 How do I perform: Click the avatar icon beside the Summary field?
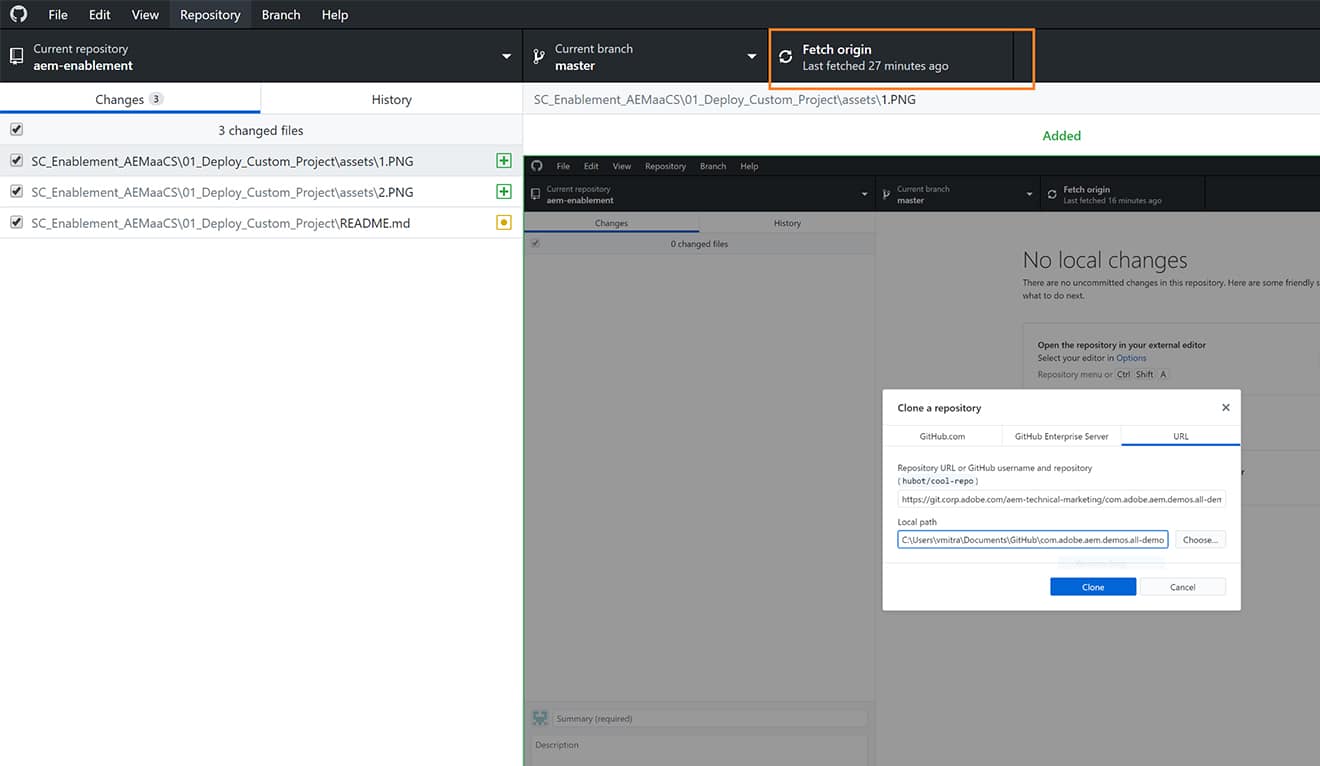click(x=540, y=718)
